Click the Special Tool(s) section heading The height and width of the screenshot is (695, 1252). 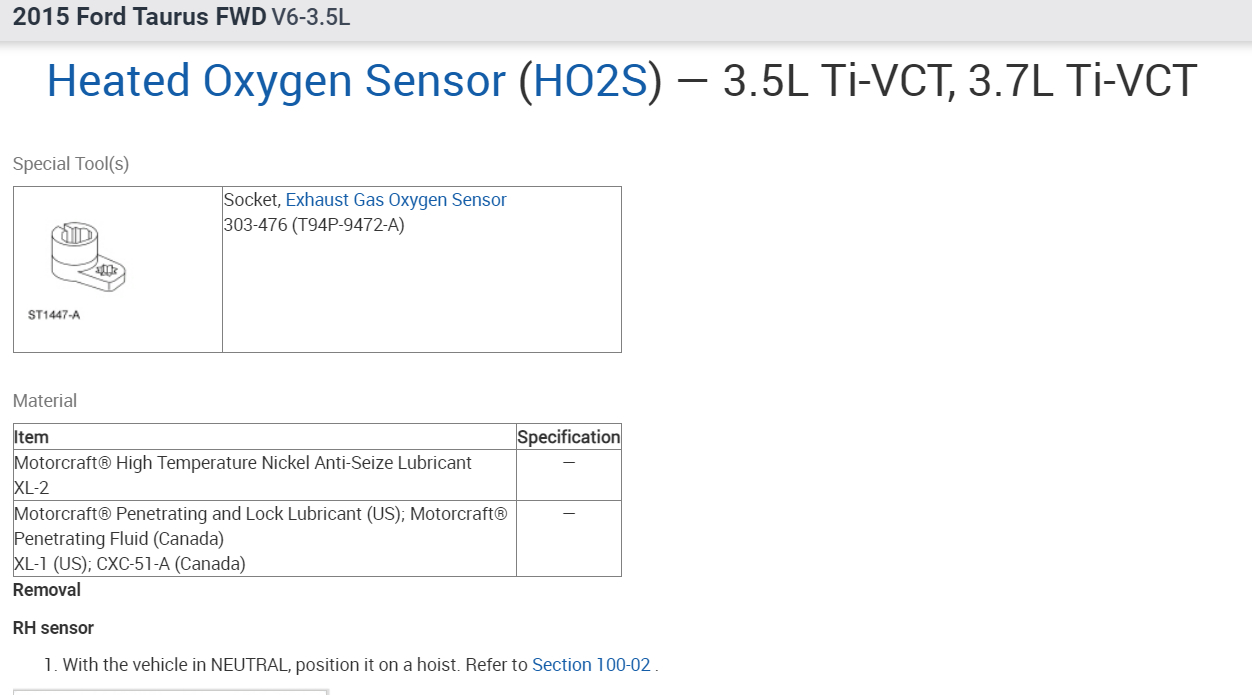71,164
